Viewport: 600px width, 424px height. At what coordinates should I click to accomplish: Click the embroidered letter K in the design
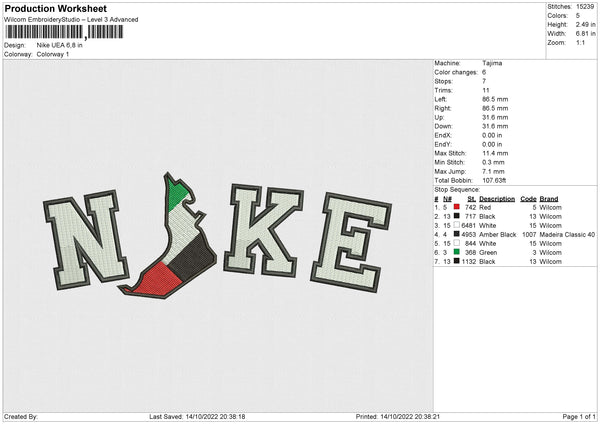pyautogui.click(x=263, y=230)
